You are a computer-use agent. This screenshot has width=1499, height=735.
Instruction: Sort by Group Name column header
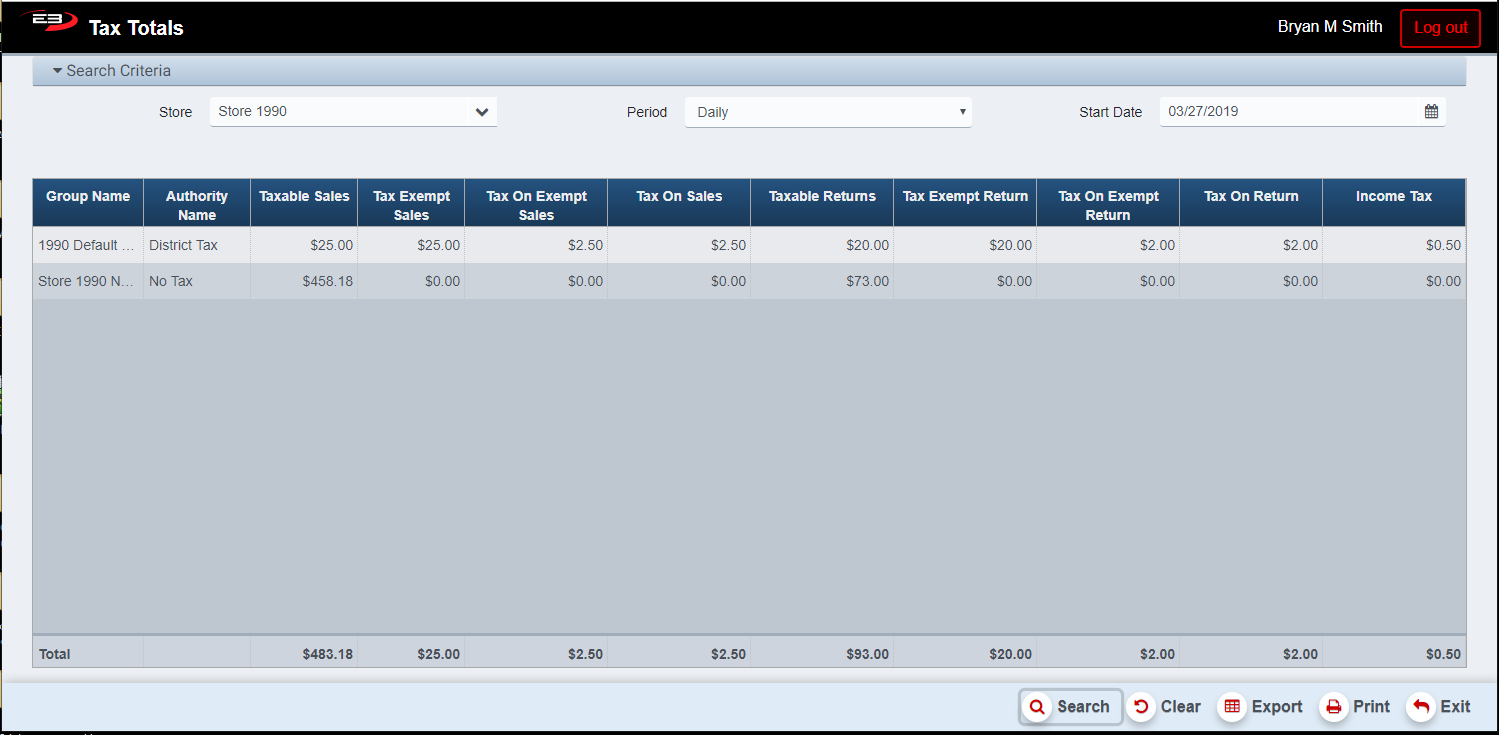[88, 197]
